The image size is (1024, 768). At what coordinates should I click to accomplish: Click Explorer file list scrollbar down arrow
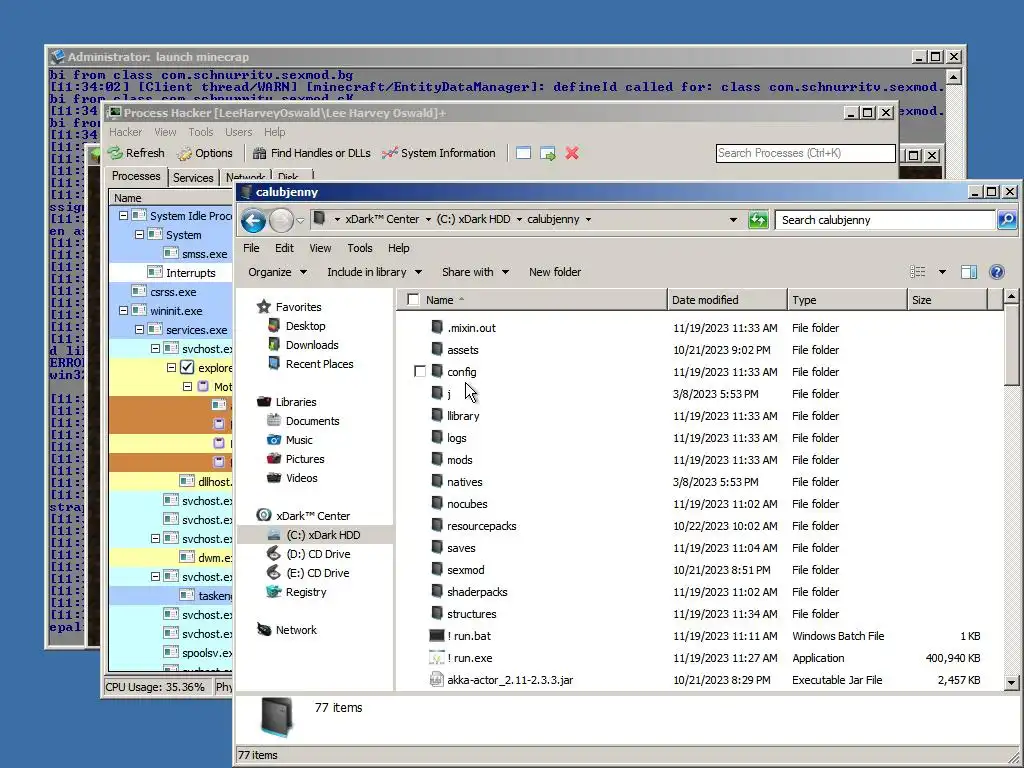1012,682
